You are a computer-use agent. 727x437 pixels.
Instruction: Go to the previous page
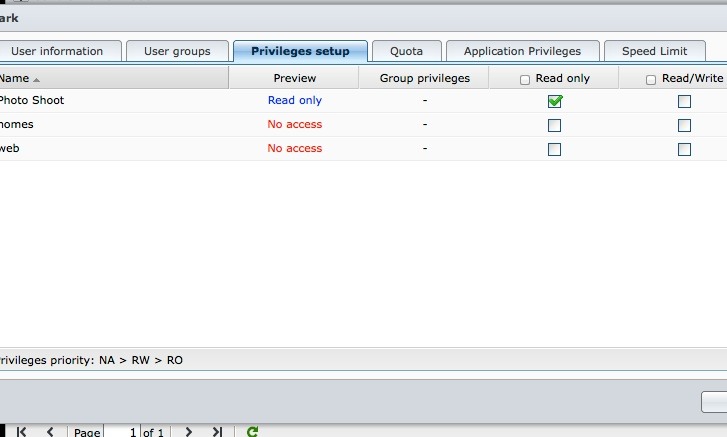(x=50, y=432)
